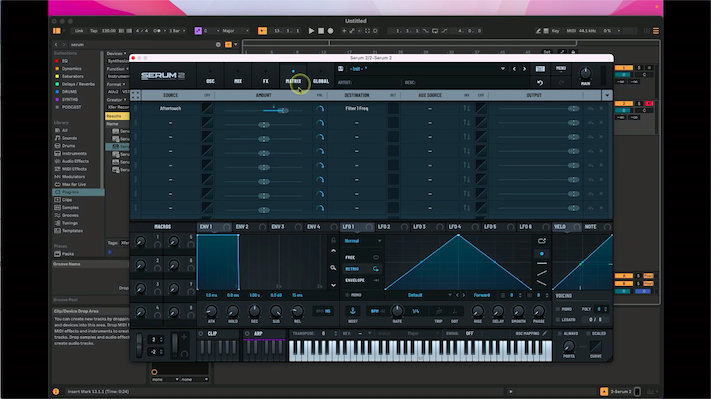711x399 pixels.
Task: Click the envelope zoom magnifier icon
Action: 333,268
